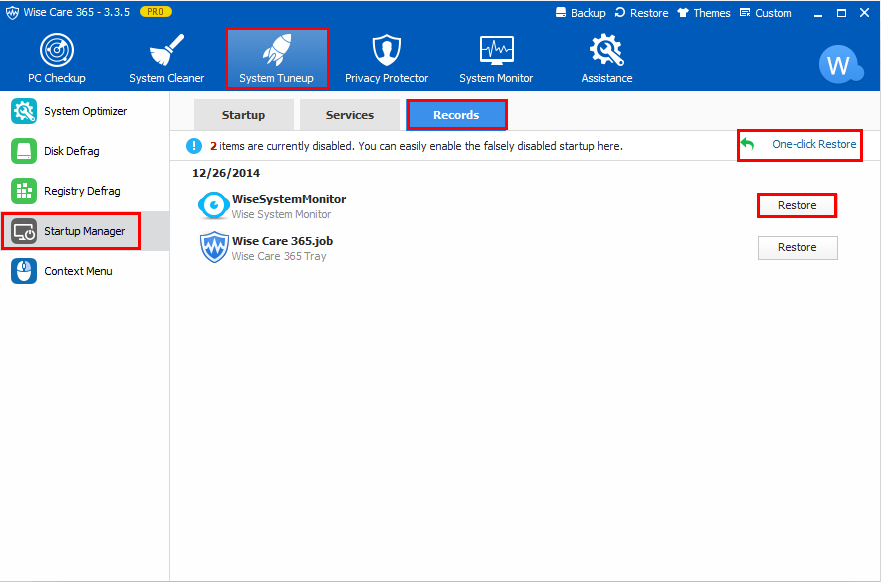Viewport: 881px width, 582px height.
Task: Select the 12/26/2014 date heading
Action: coord(226,173)
